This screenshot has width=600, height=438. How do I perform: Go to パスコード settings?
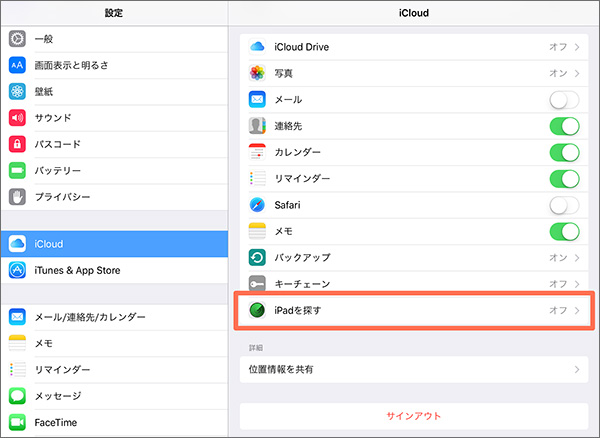114,144
